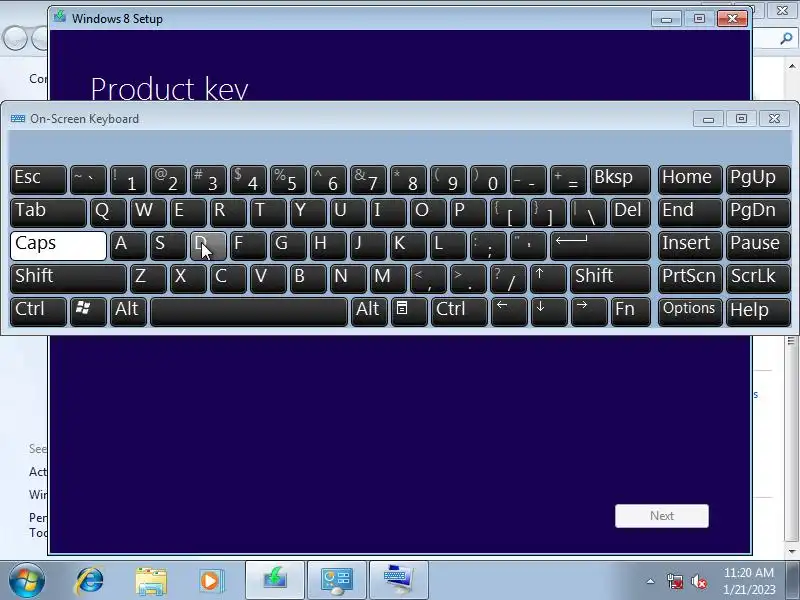This screenshot has height=600, width=800.
Task: Tap the End key
Action: (690, 213)
